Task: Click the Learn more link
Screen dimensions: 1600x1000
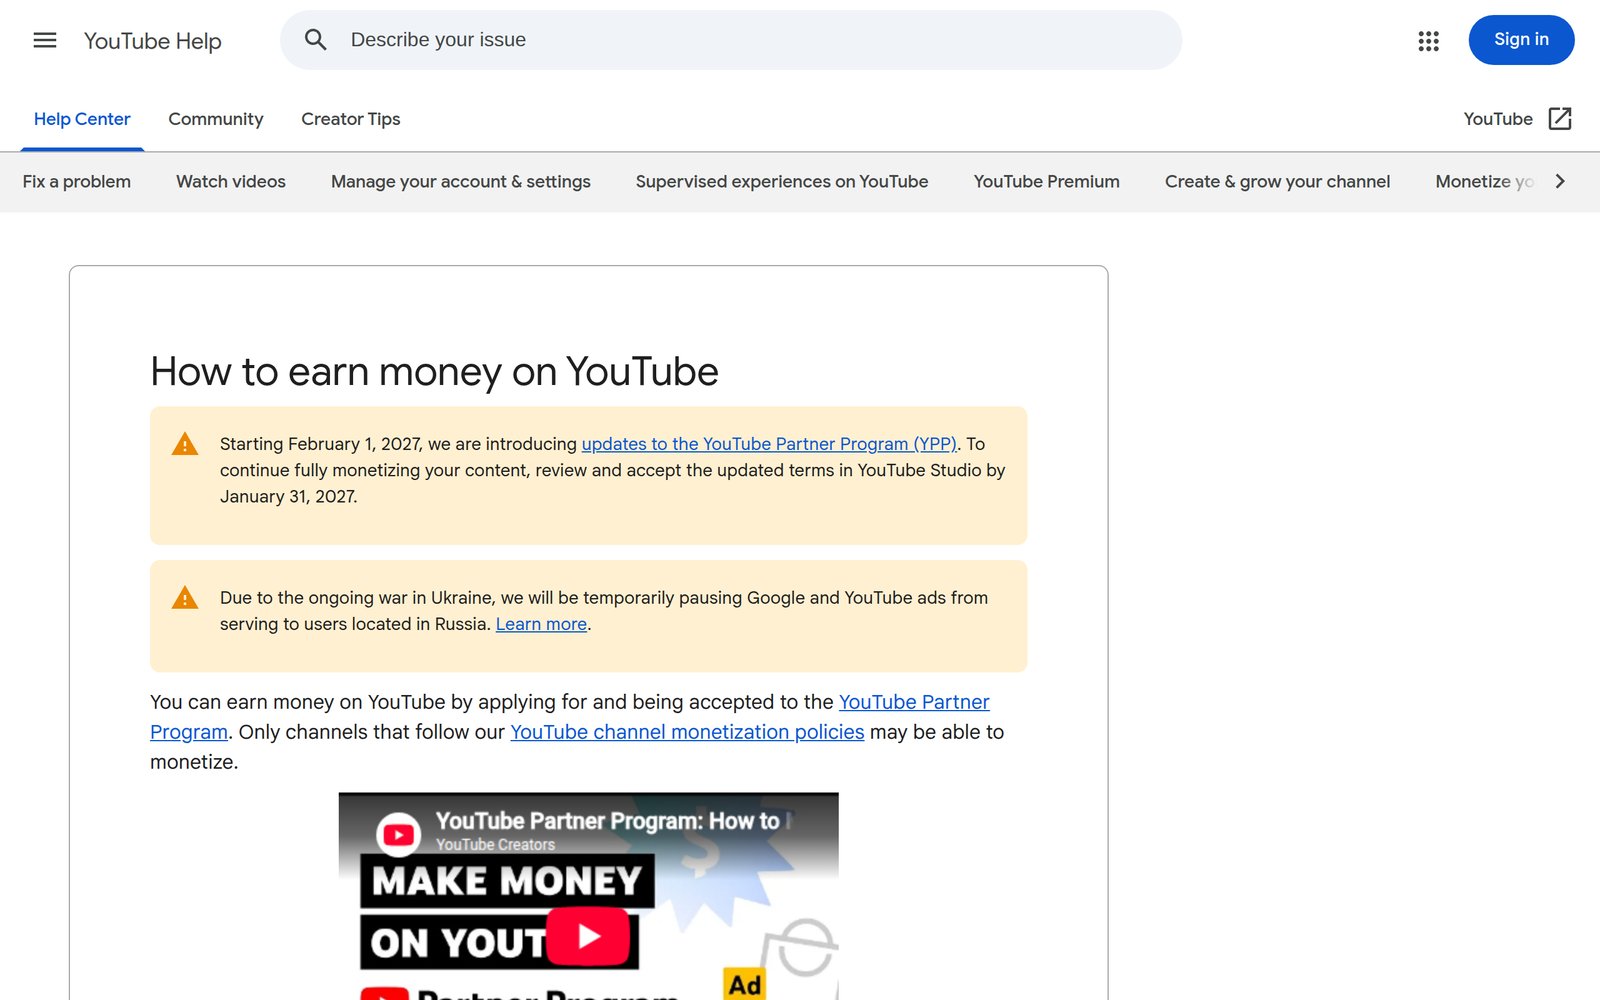Action: point(541,624)
